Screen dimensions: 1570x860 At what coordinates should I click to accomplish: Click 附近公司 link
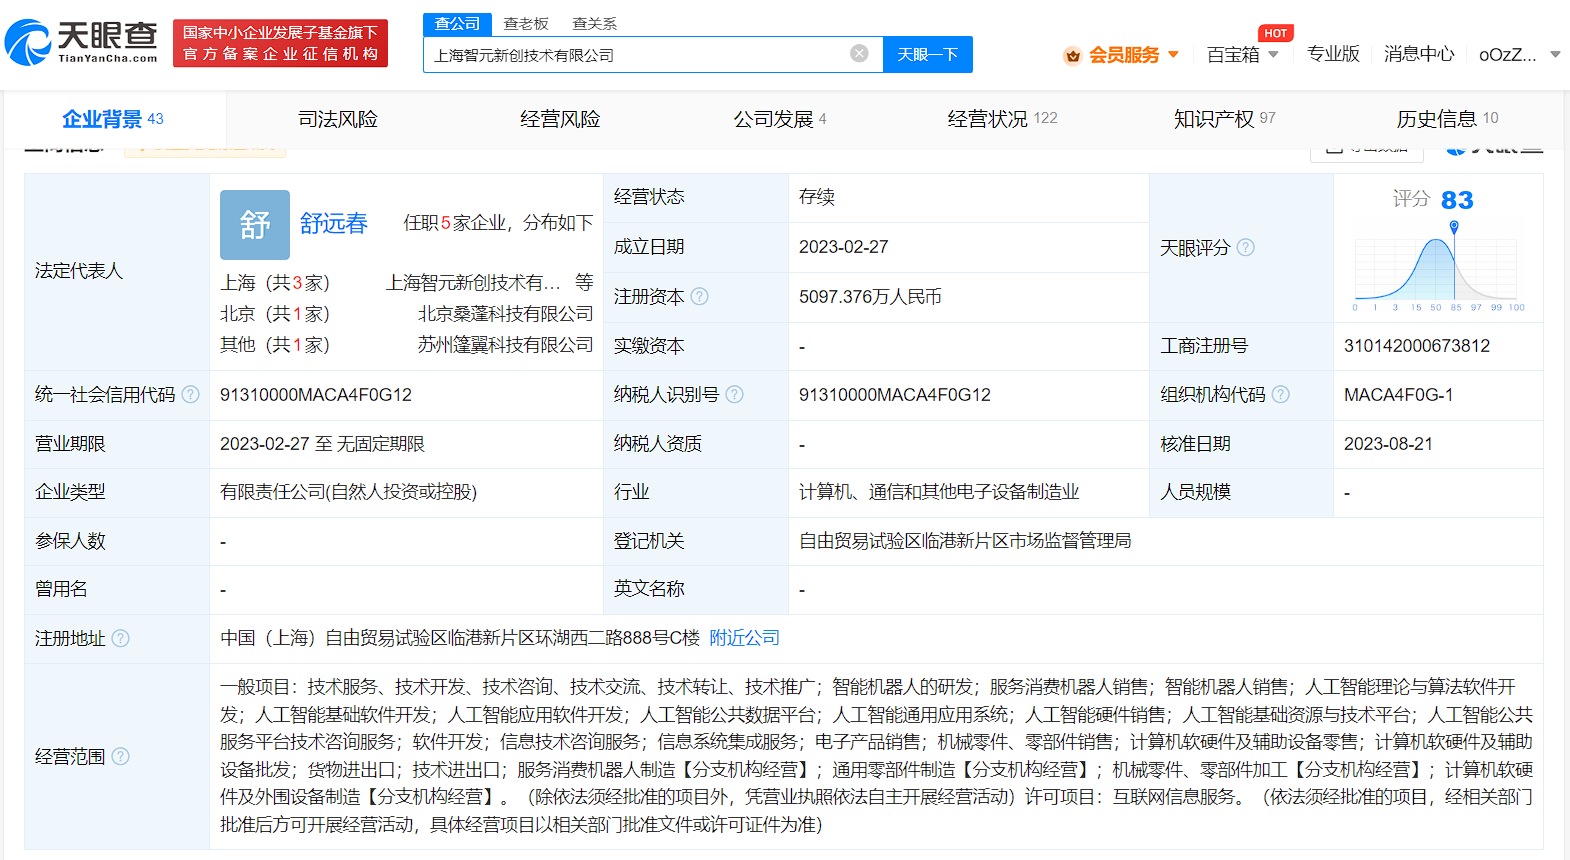click(744, 638)
